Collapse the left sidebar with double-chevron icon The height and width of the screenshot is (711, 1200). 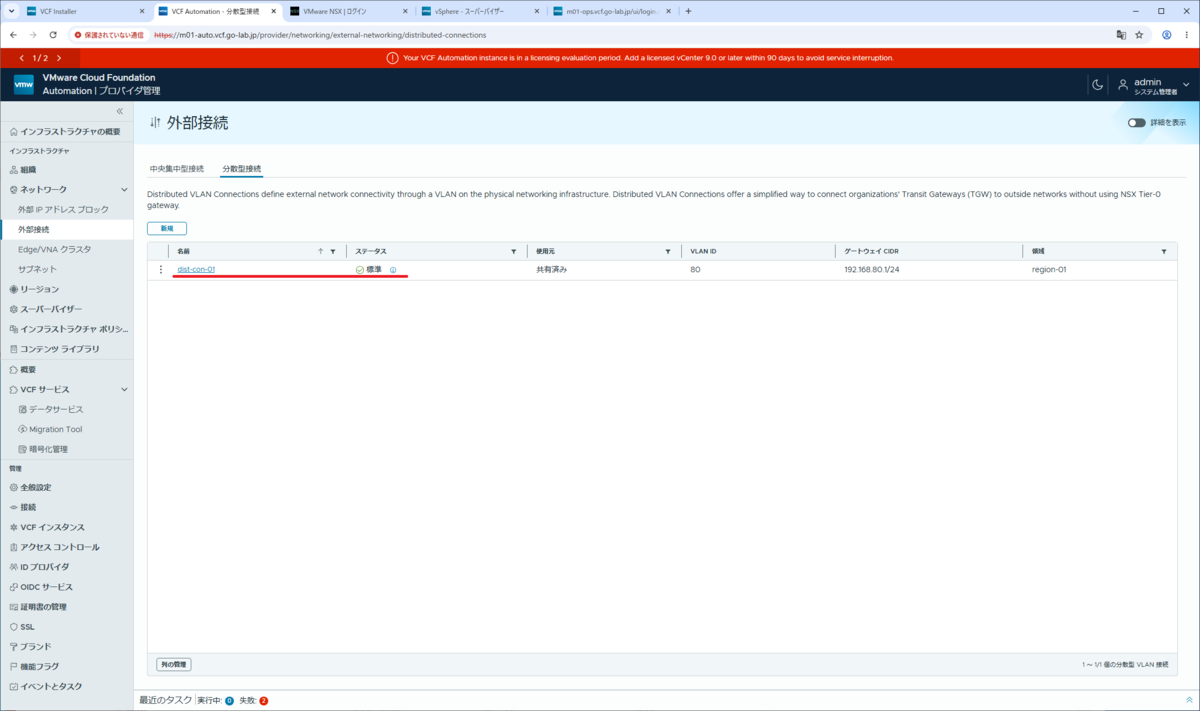[x=120, y=111]
